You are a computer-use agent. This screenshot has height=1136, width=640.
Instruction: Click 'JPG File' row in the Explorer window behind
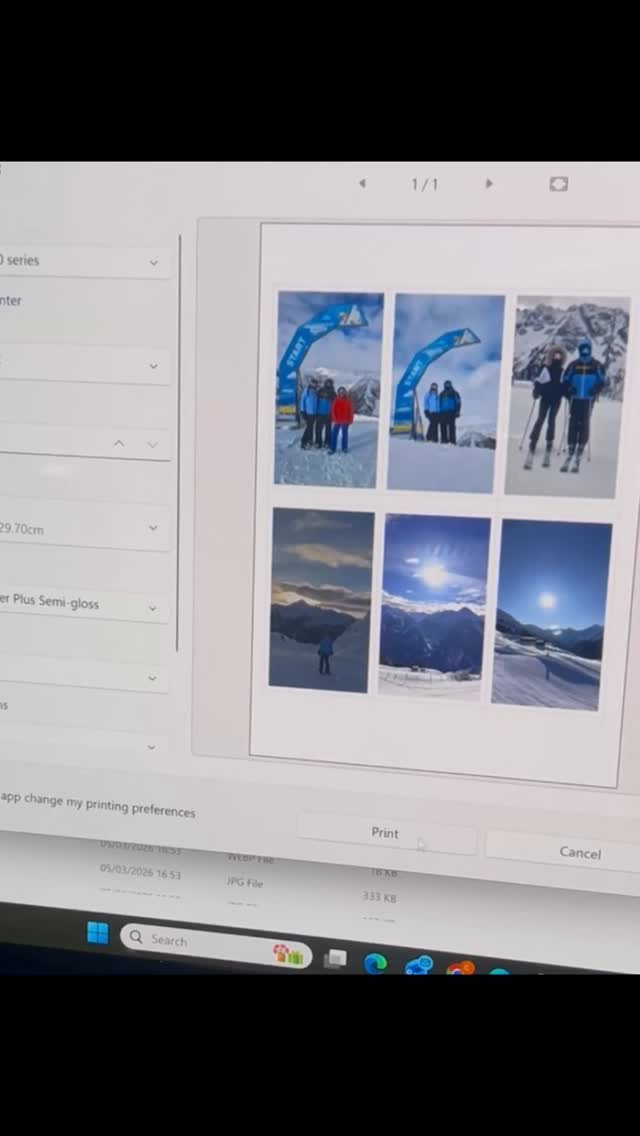(244, 882)
